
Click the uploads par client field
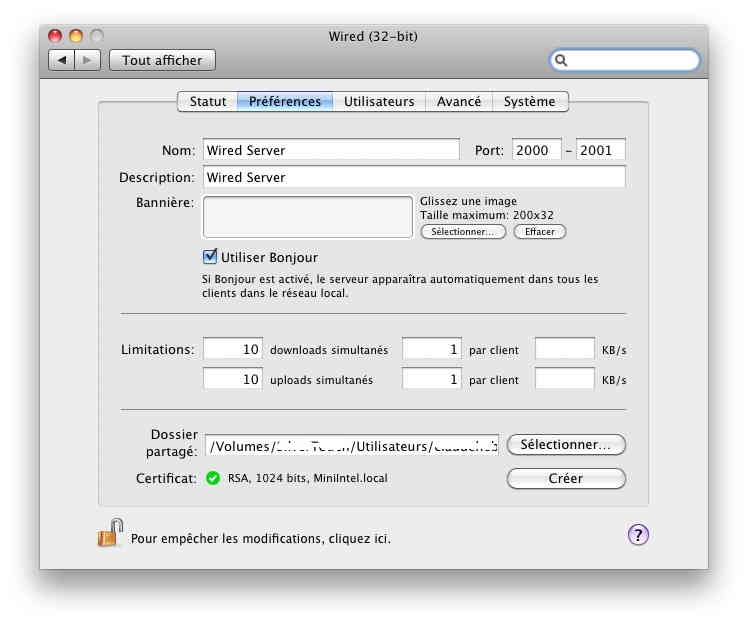coord(432,379)
